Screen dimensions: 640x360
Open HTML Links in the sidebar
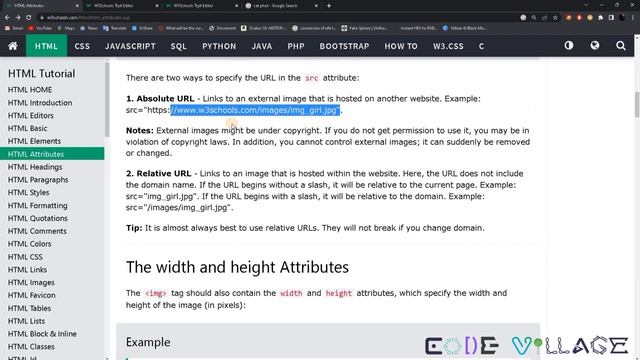tap(52, 269)
